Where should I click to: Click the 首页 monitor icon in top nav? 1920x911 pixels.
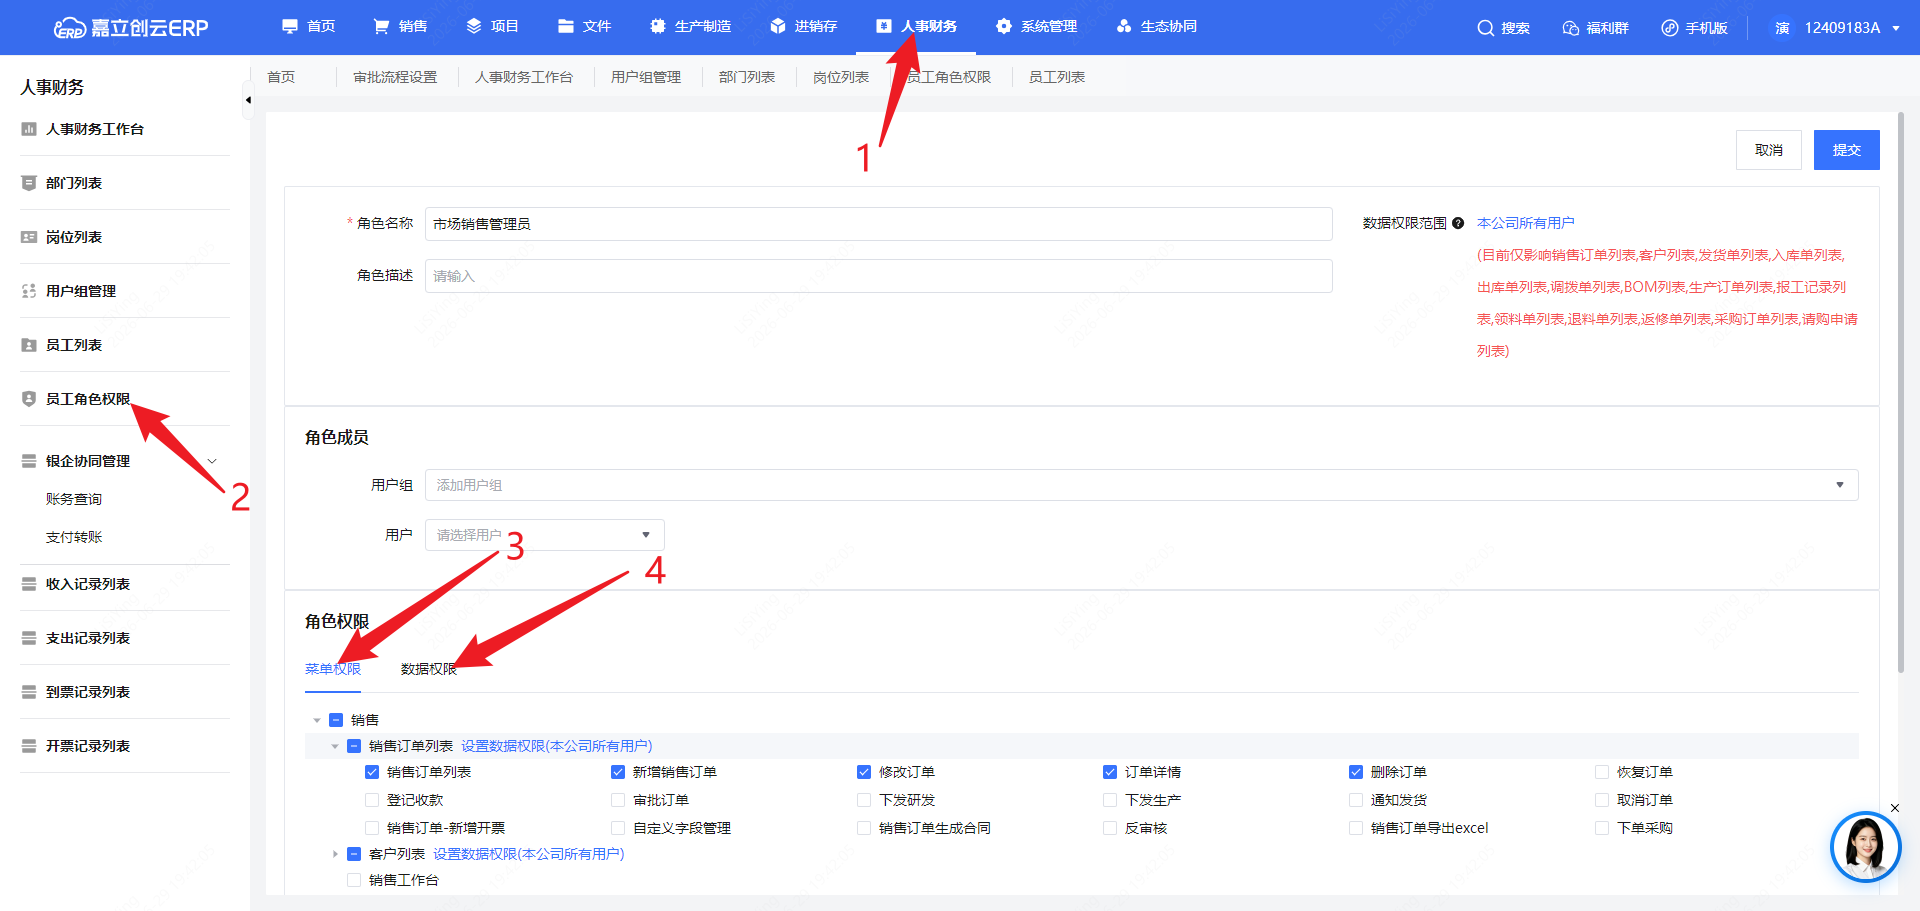pos(290,26)
